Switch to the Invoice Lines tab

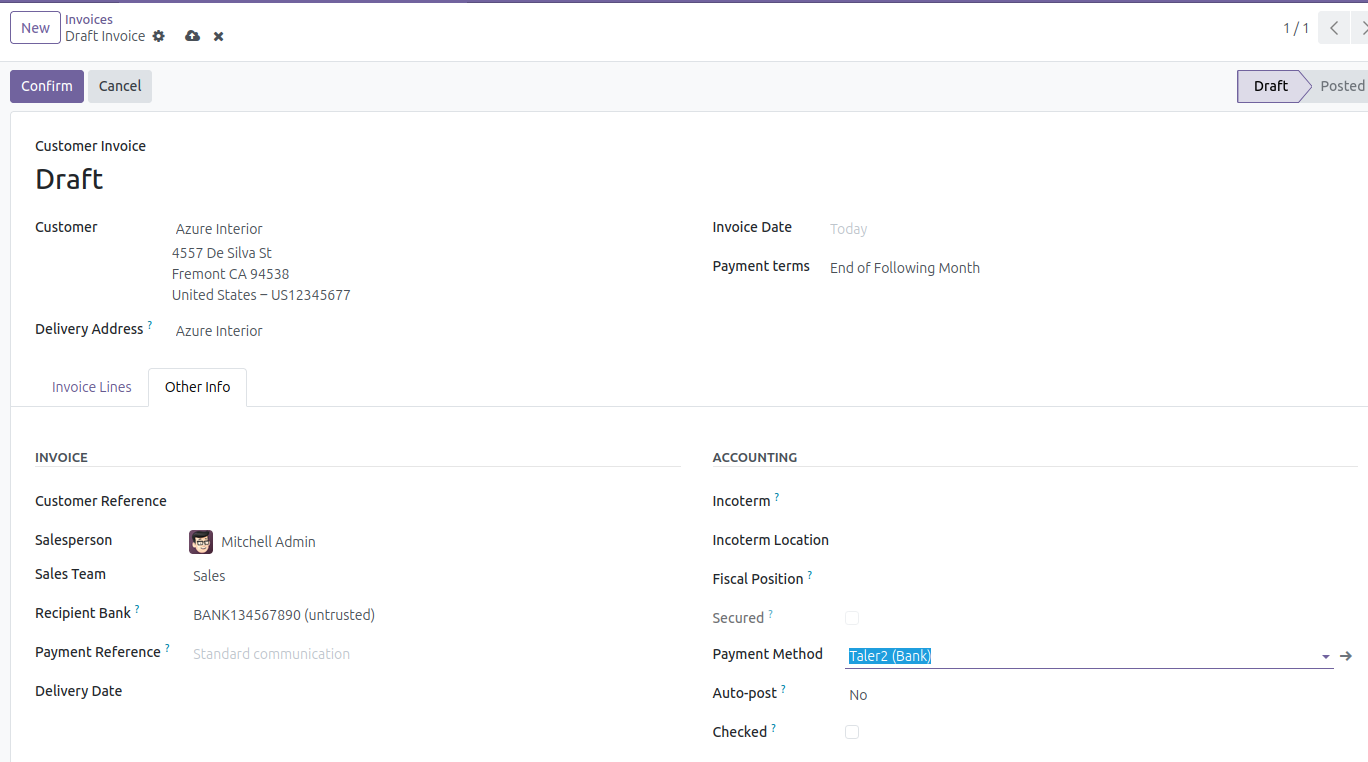[x=92, y=387]
